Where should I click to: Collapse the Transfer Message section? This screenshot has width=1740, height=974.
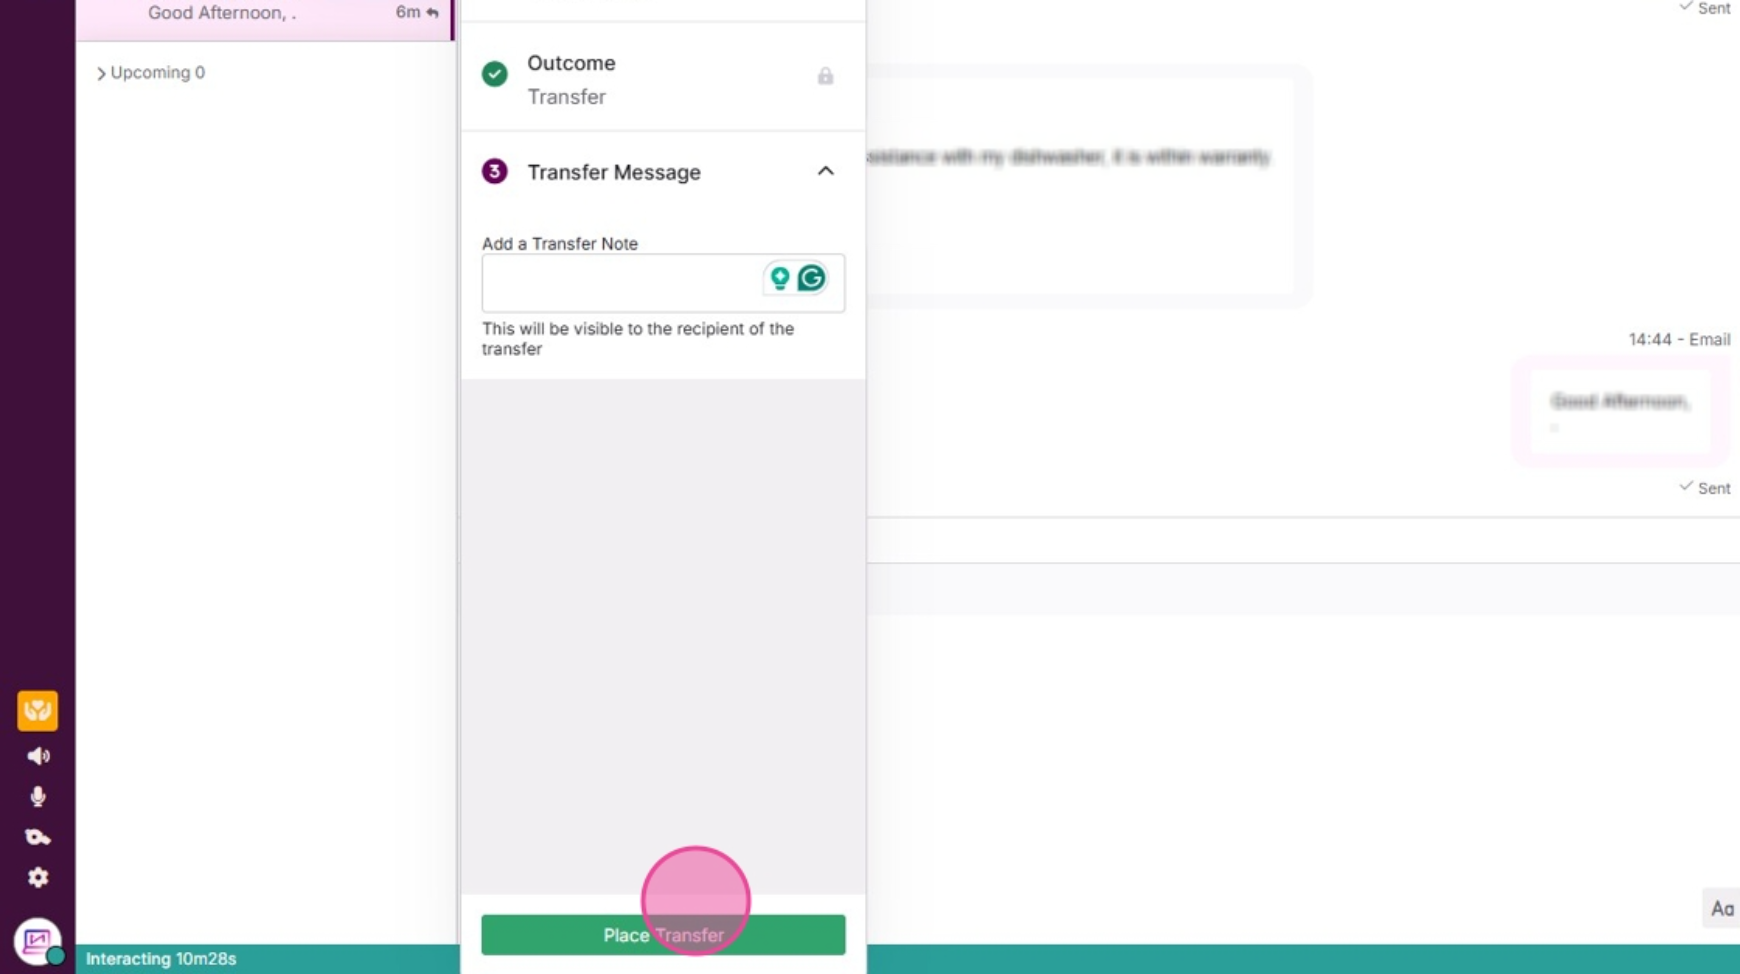(825, 171)
